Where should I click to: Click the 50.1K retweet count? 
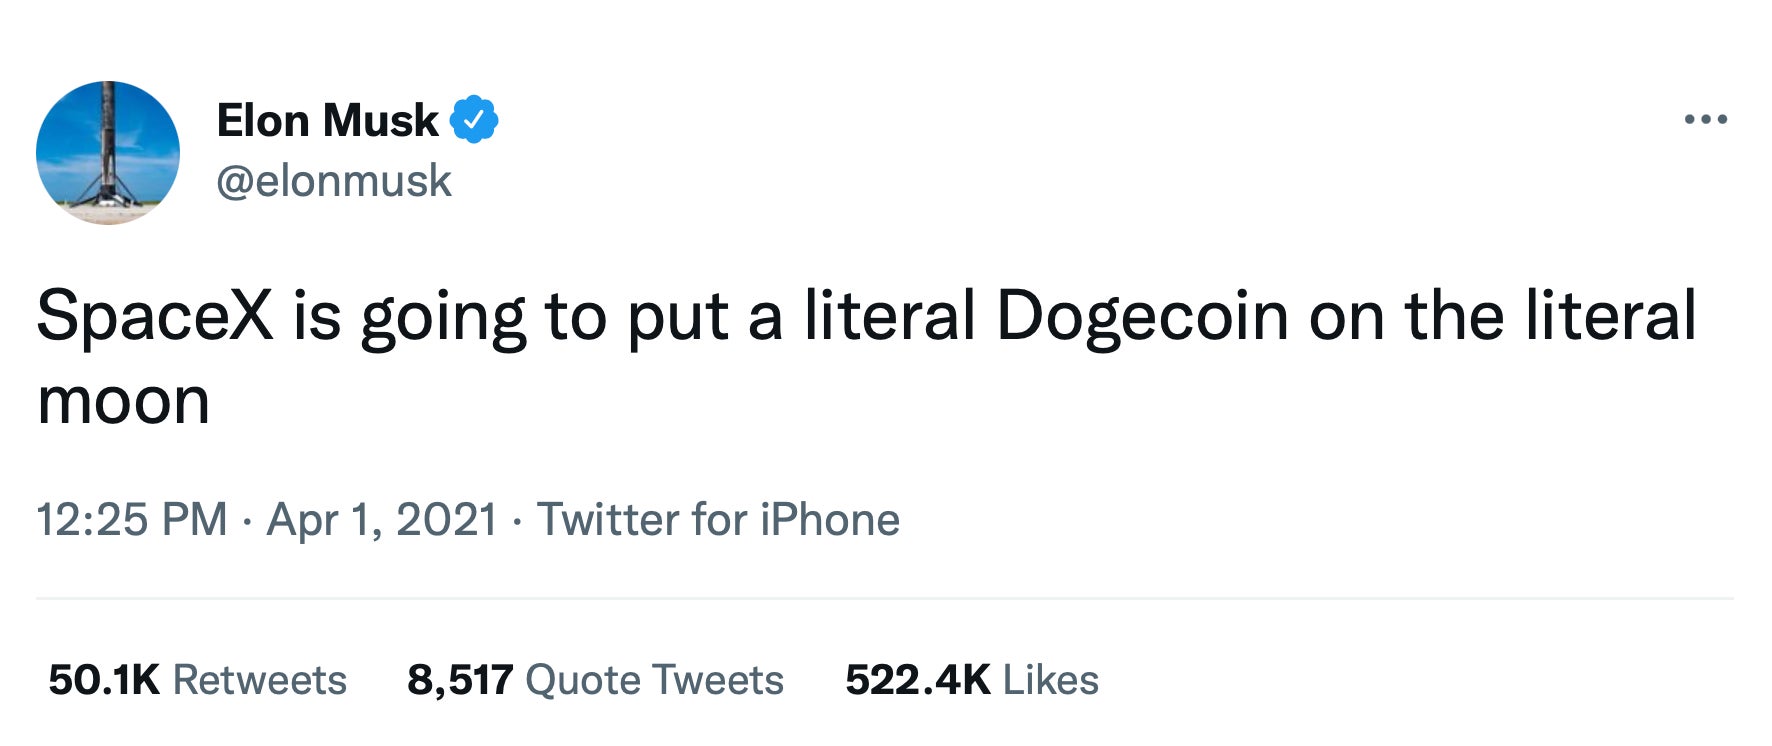pos(104,680)
